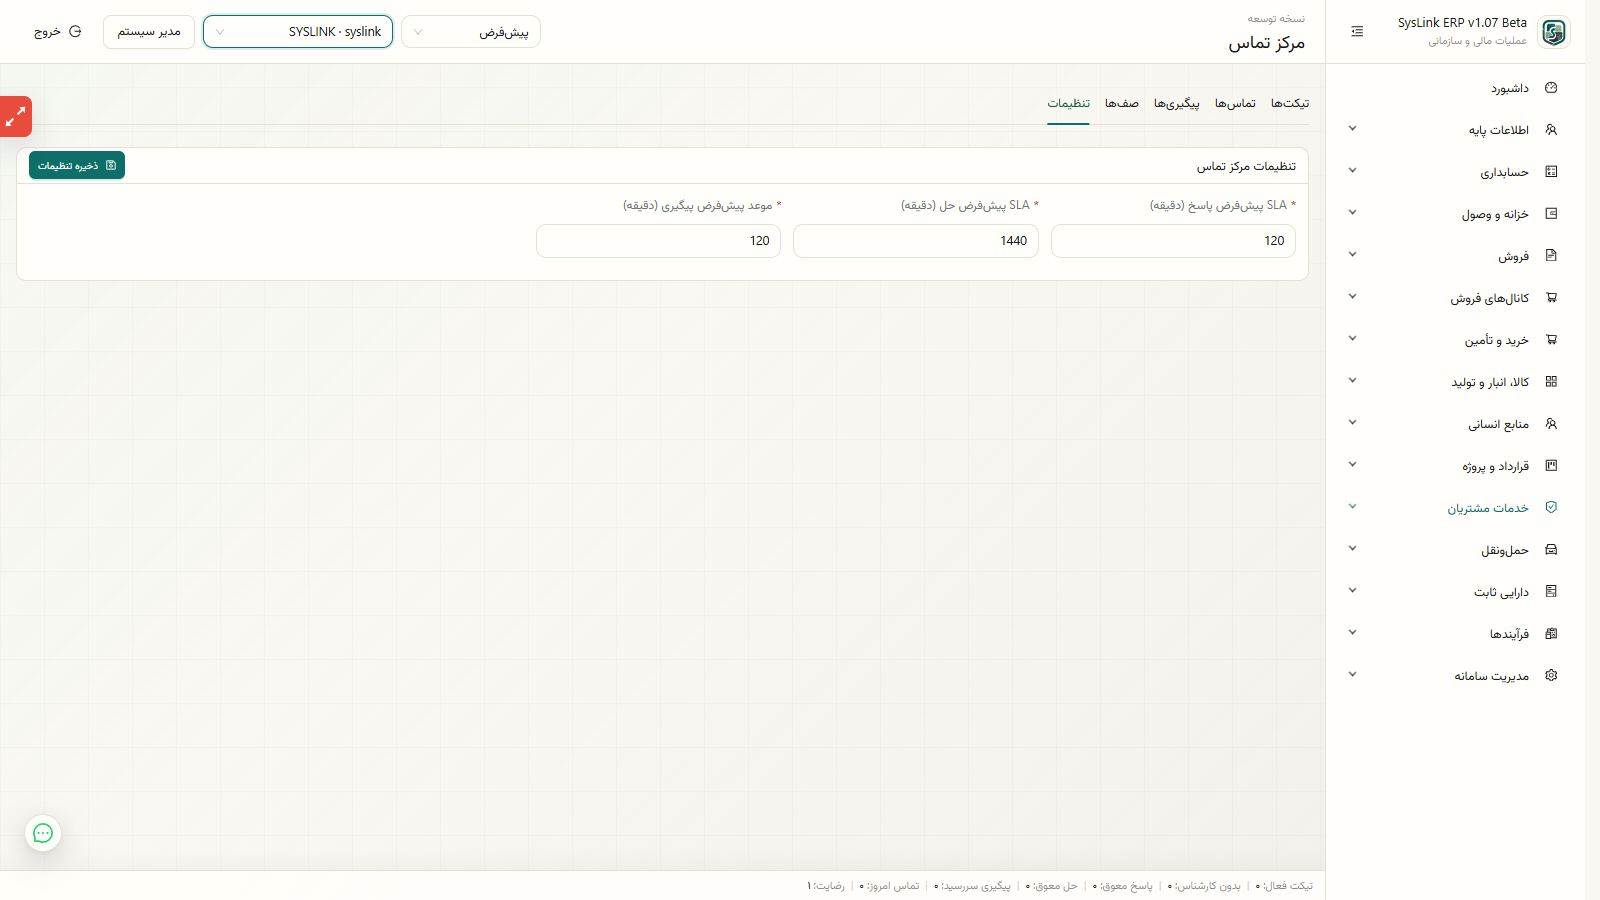Viewport: 1600px width, 900px height.
Task: Focus SLA پیش‌فرض پاسخ input field
Action: [1173, 241]
